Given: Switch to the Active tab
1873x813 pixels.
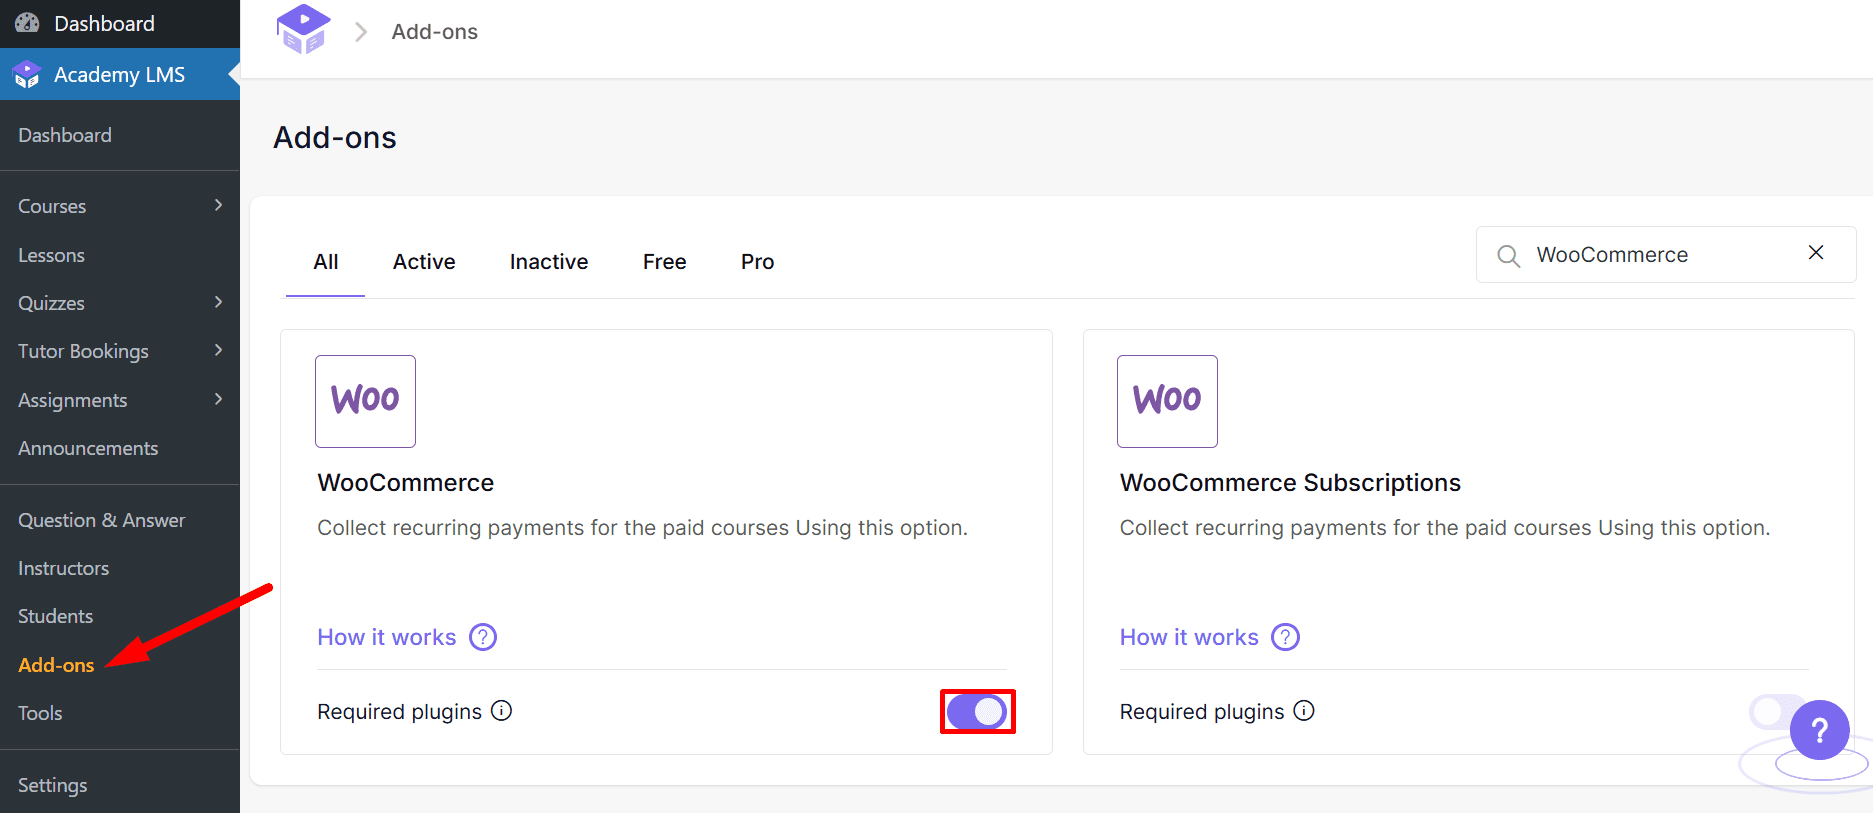Looking at the screenshot, I should (424, 262).
